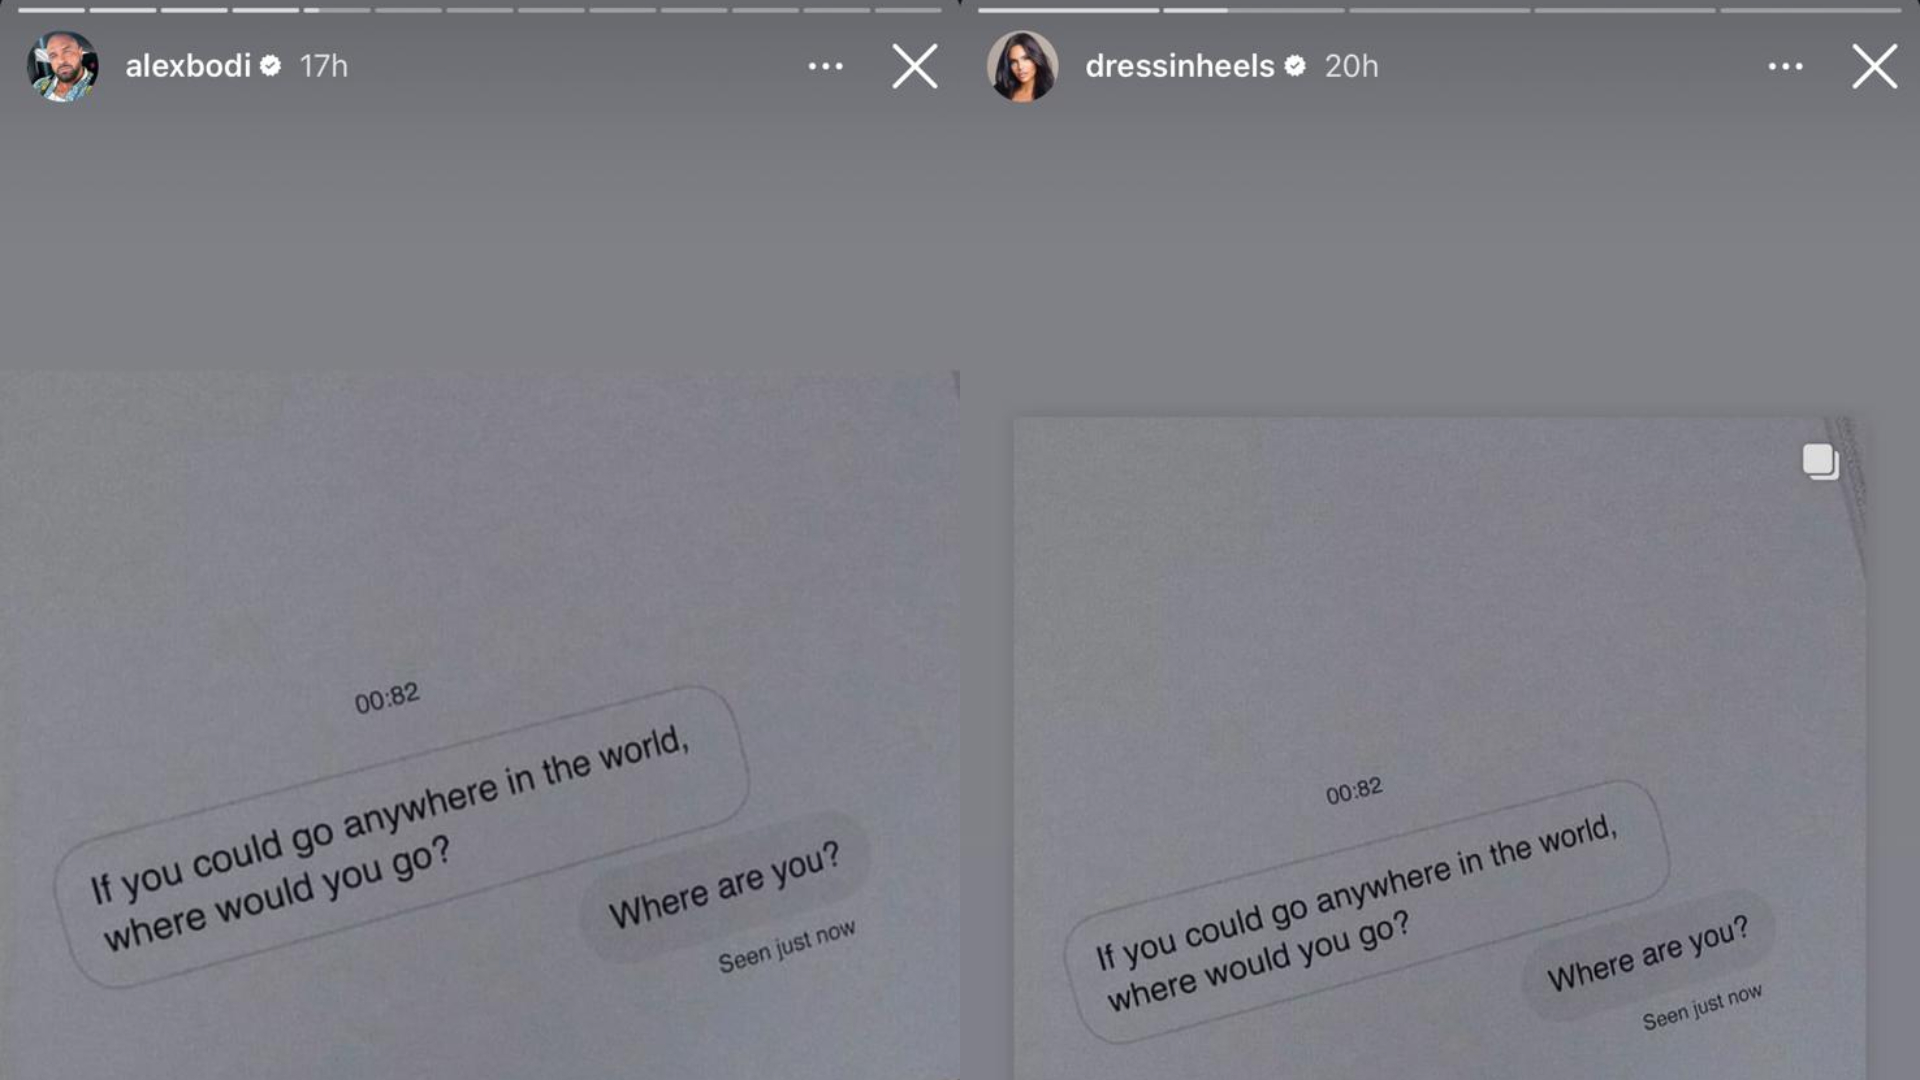This screenshot has height=1080, width=1920.
Task: Open the dressinheels username link
Action: pyautogui.click(x=1180, y=66)
